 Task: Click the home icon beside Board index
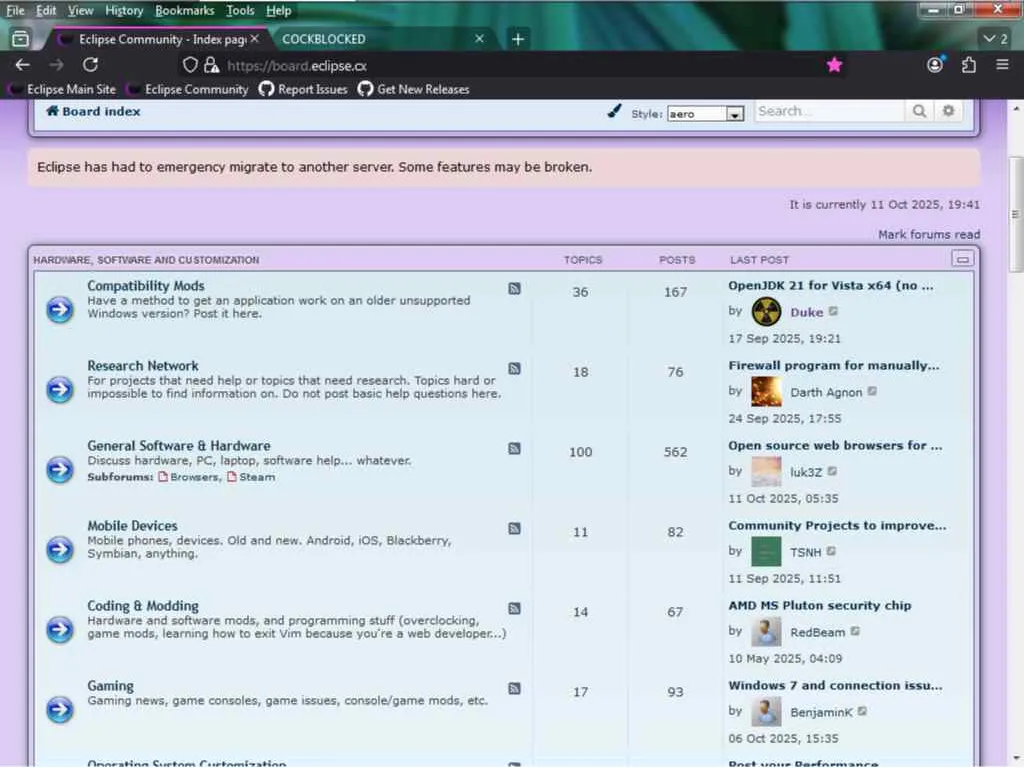(x=52, y=111)
